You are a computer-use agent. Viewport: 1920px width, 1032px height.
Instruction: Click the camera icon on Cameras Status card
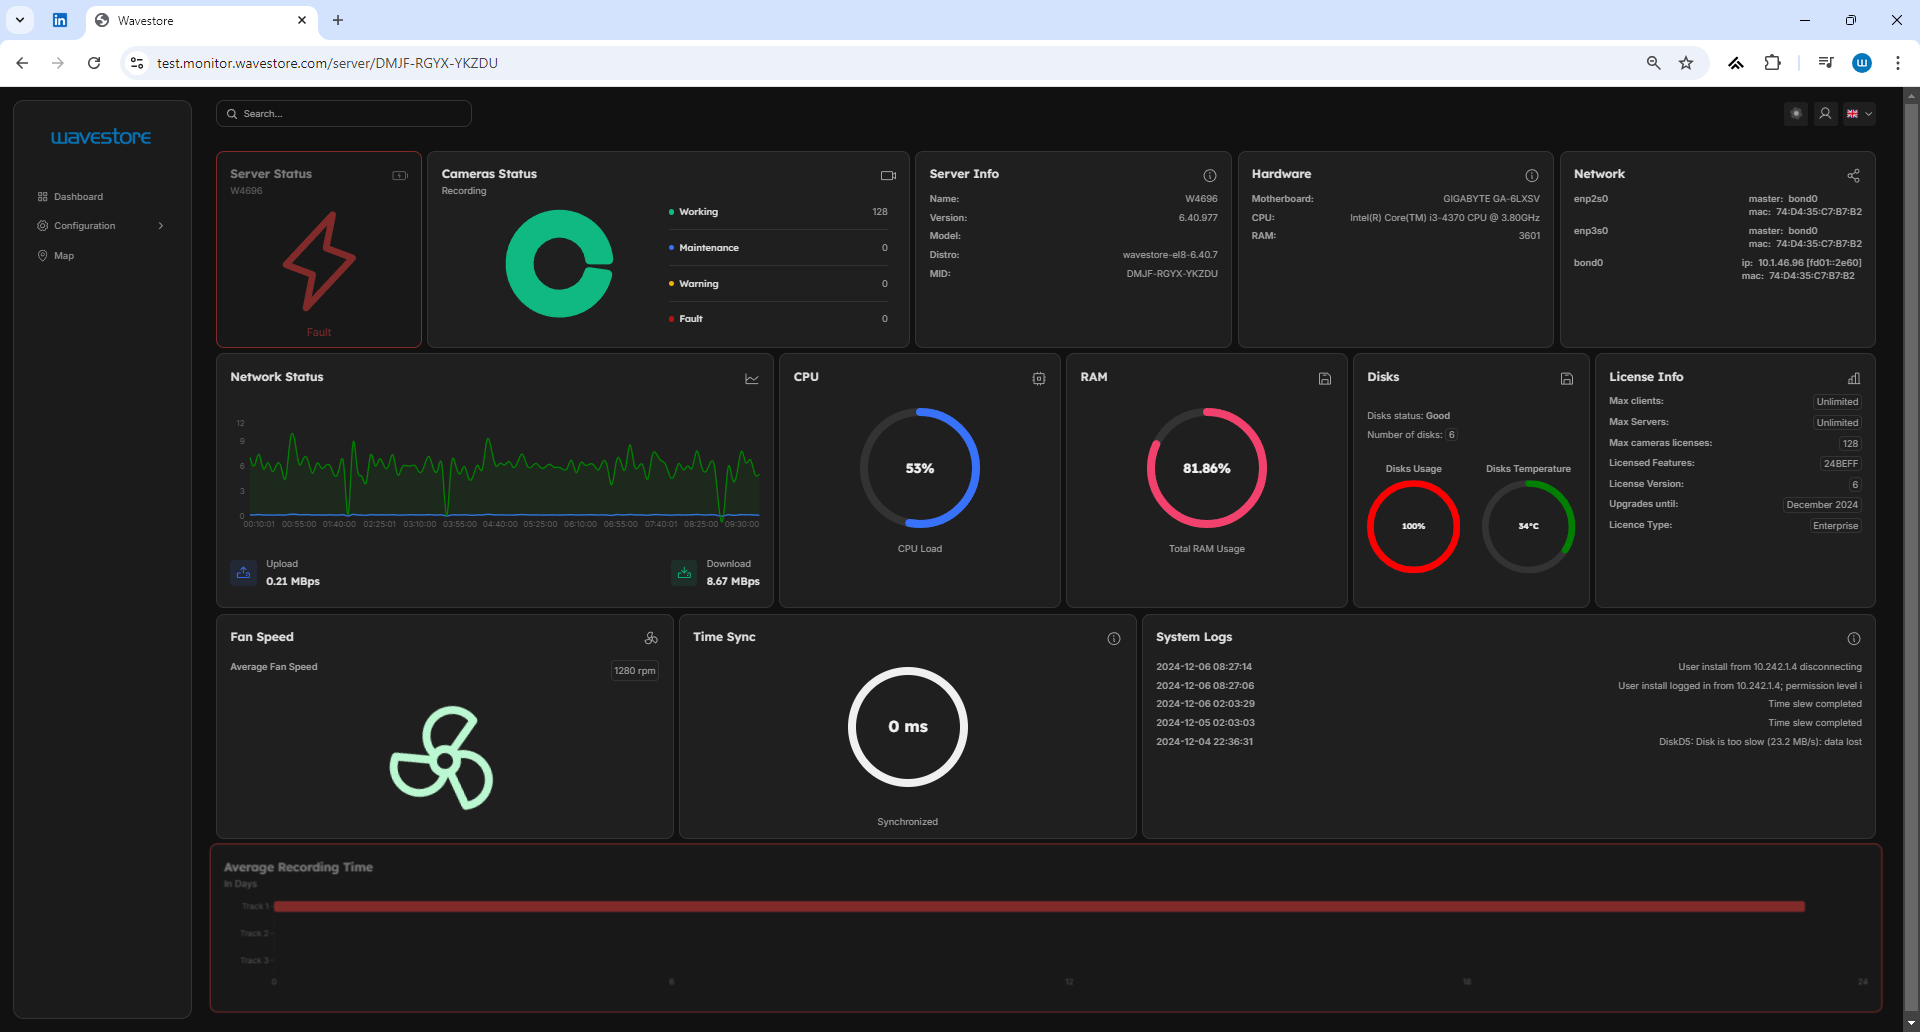888,176
